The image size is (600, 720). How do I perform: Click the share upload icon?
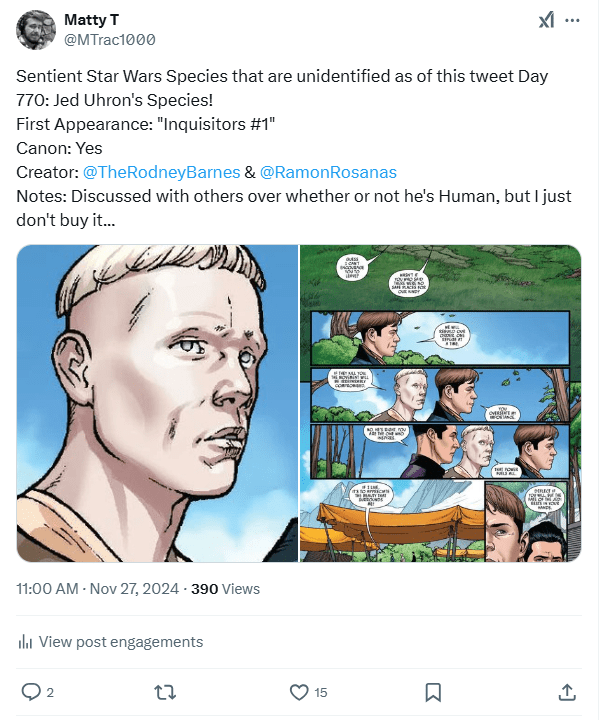coord(566,692)
